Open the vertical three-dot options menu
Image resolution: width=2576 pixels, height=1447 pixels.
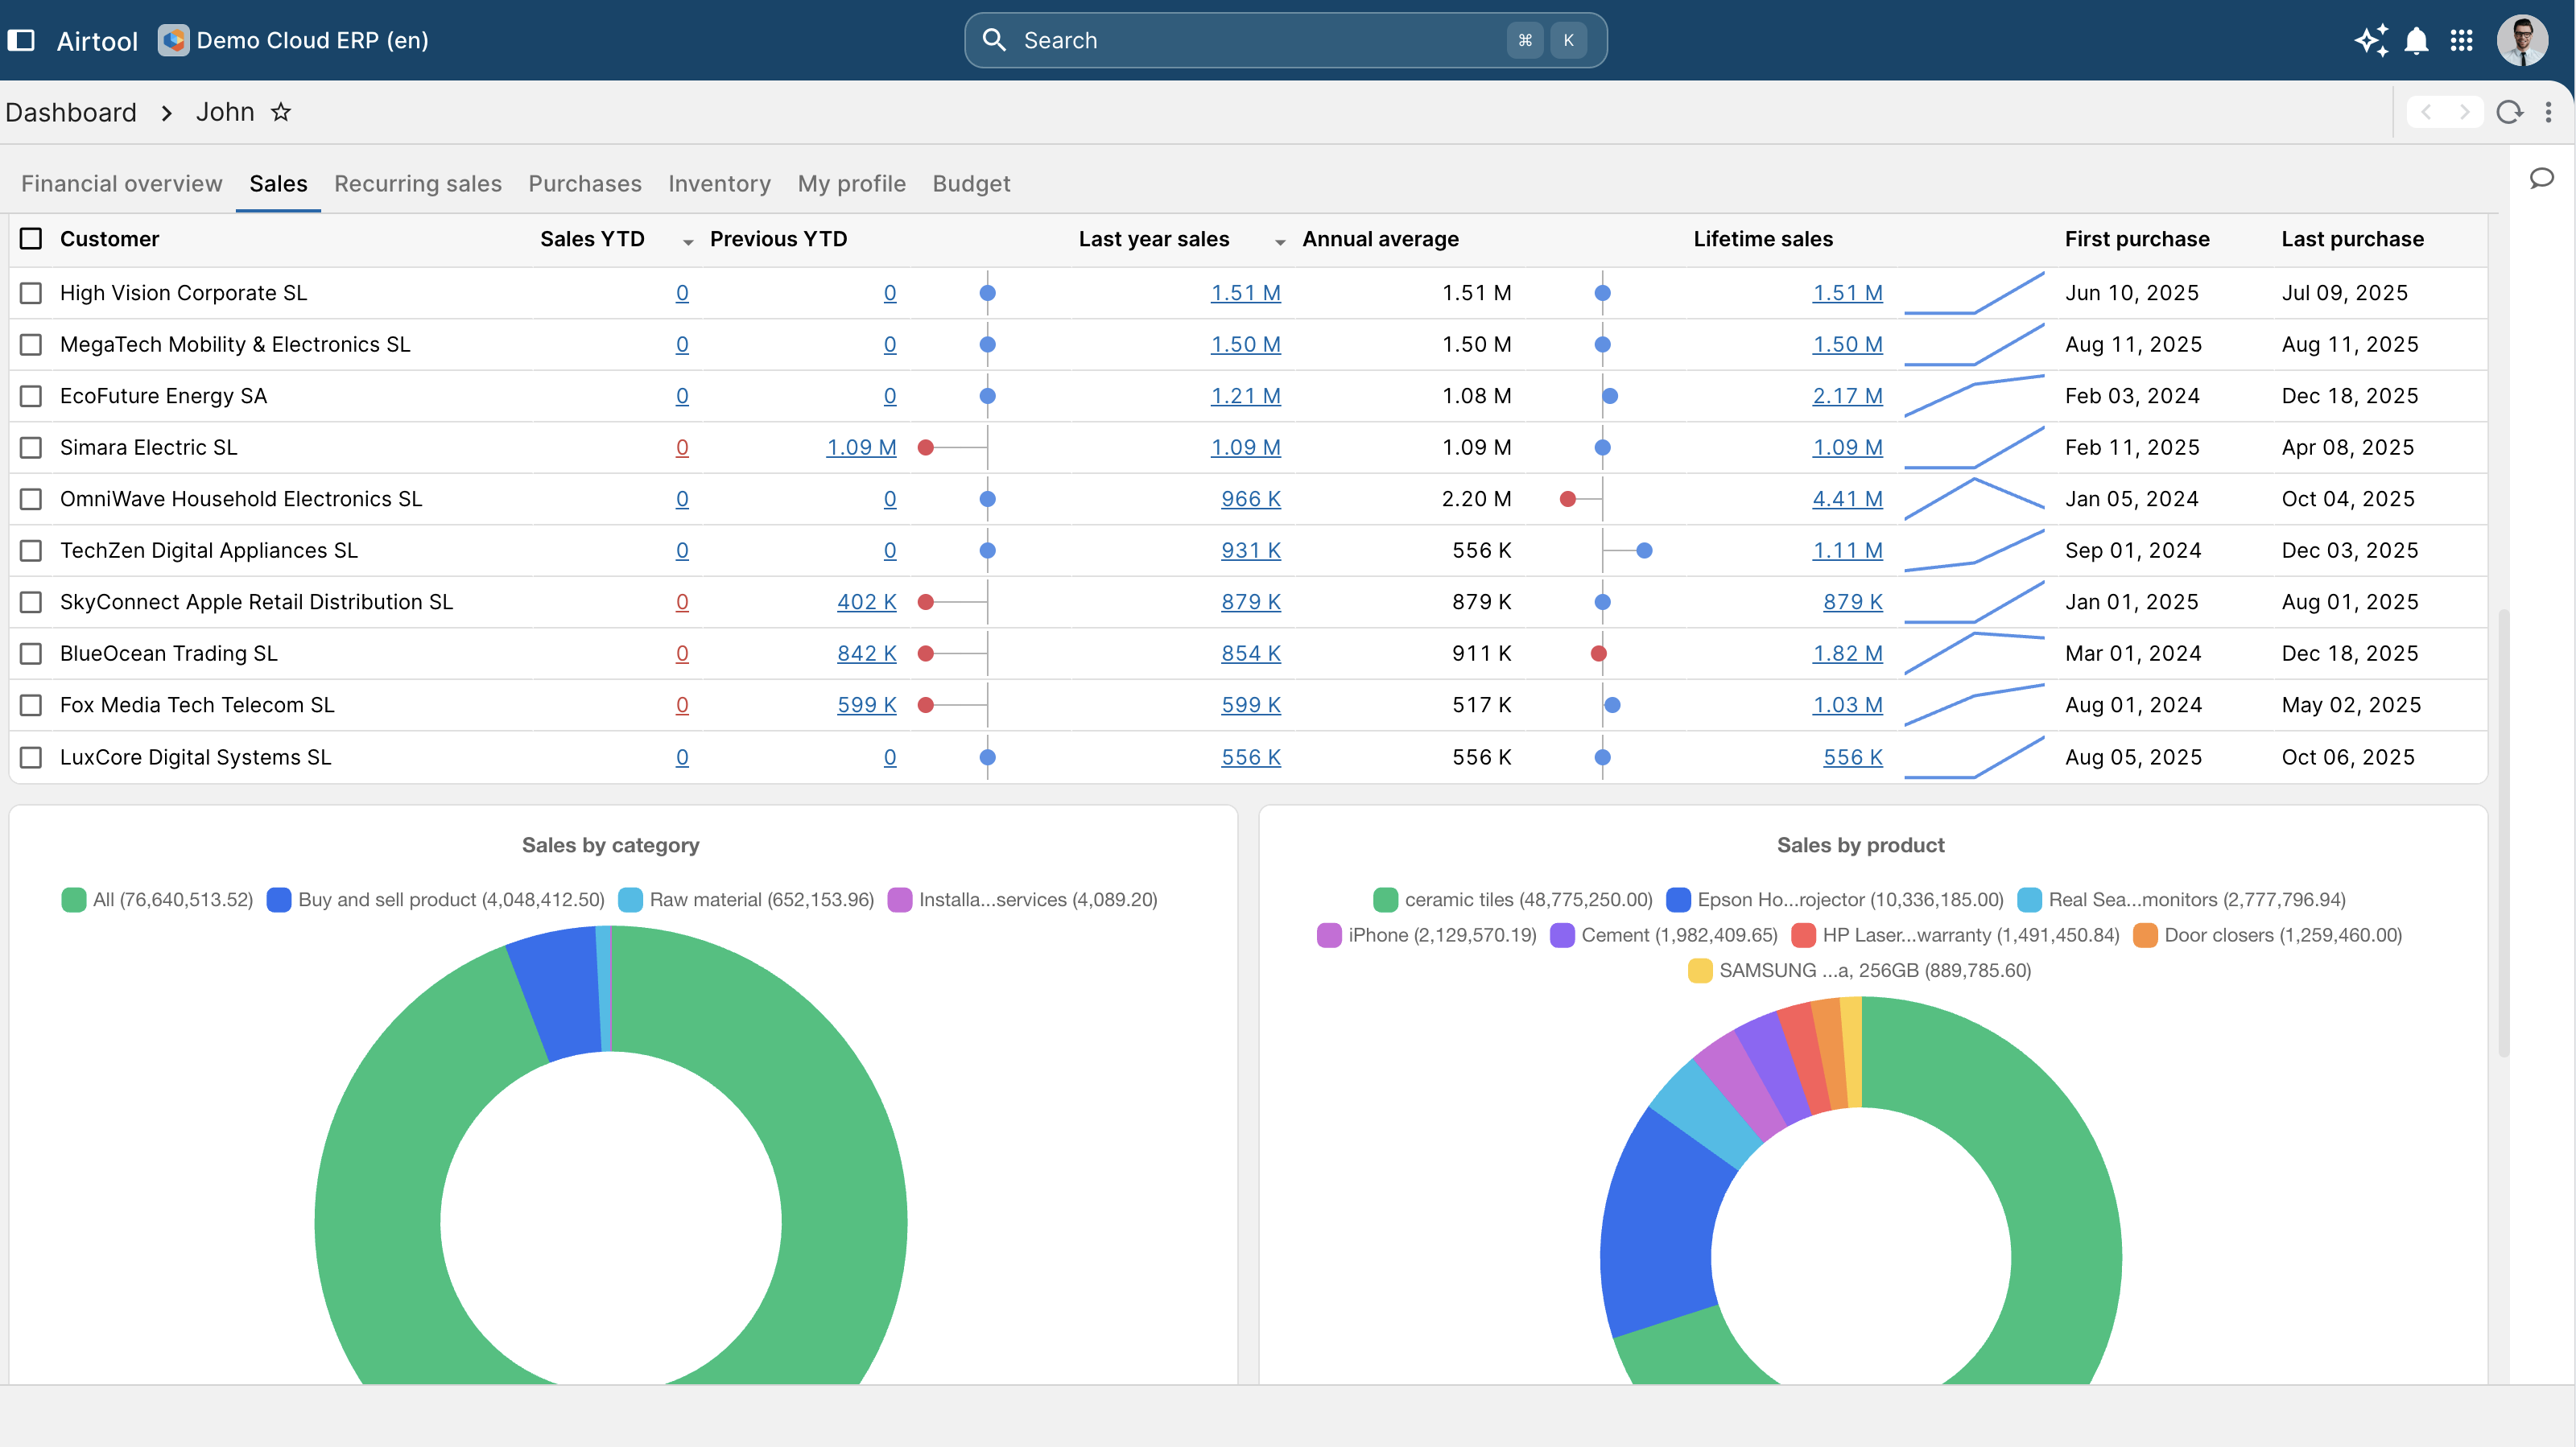pyautogui.click(x=2548, y=112)
